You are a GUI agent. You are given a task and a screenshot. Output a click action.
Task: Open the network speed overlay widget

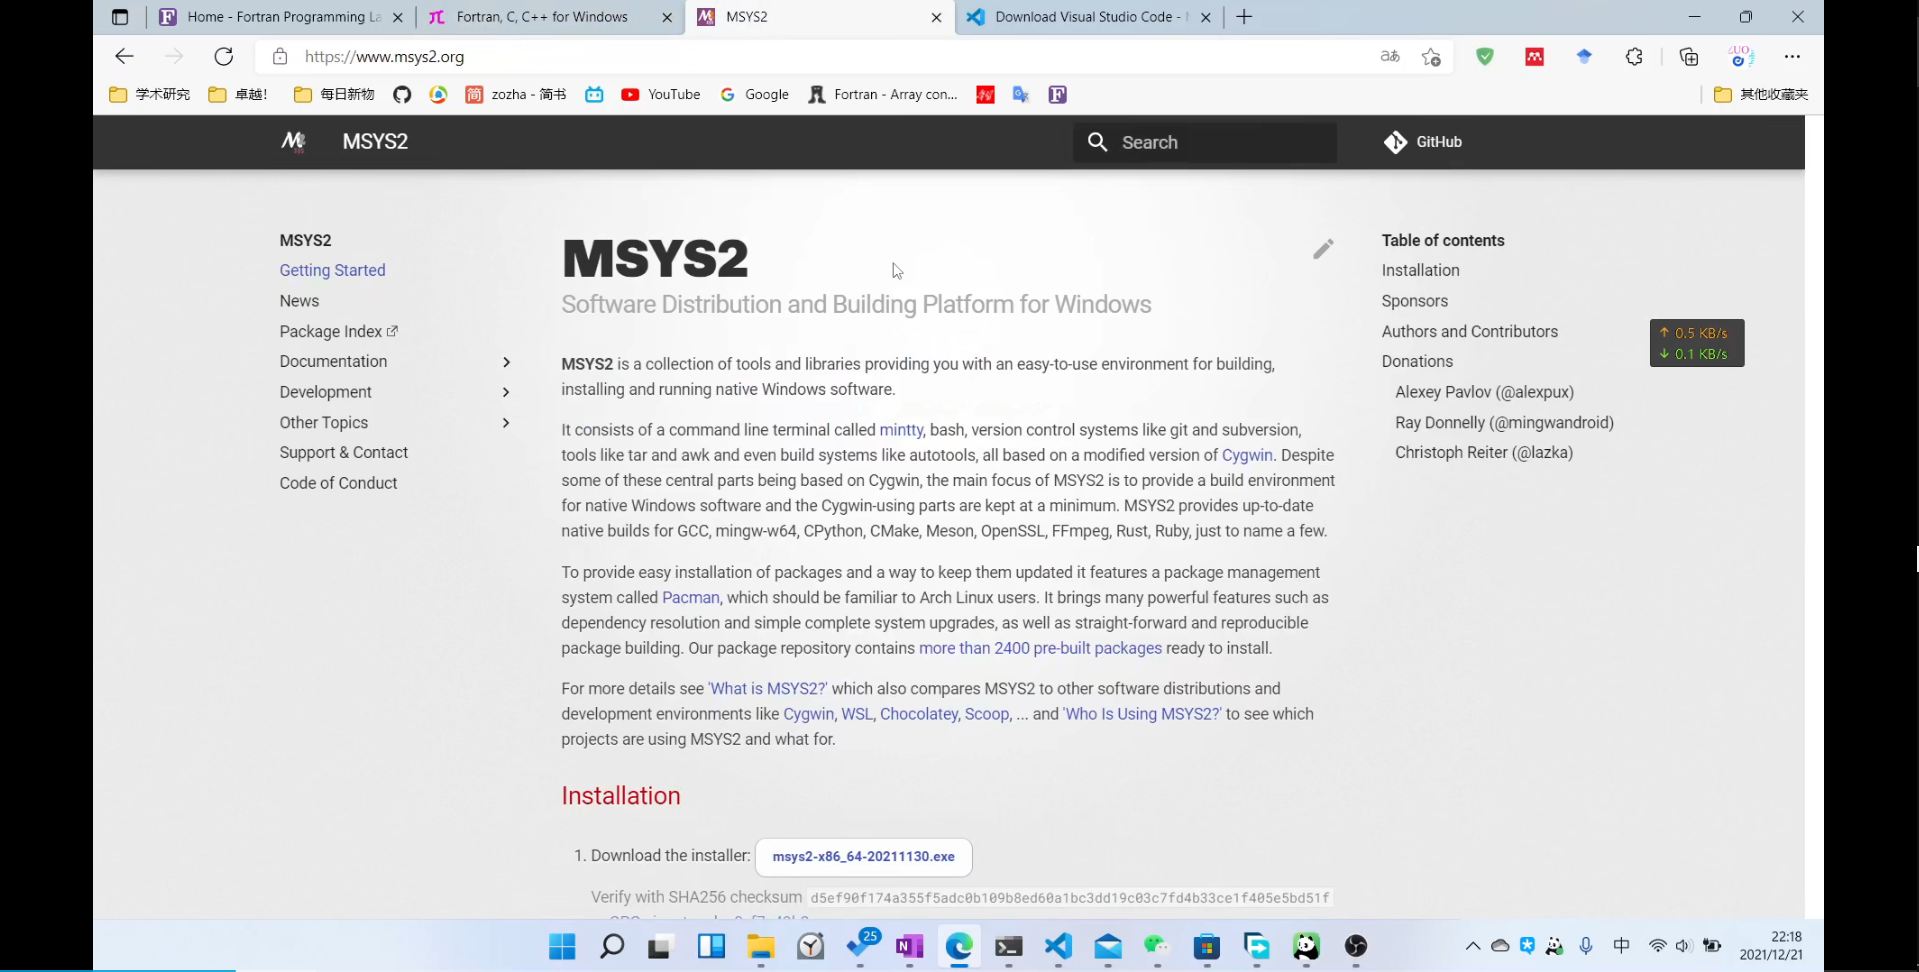pyautogui.click(x=1697, y=343)
